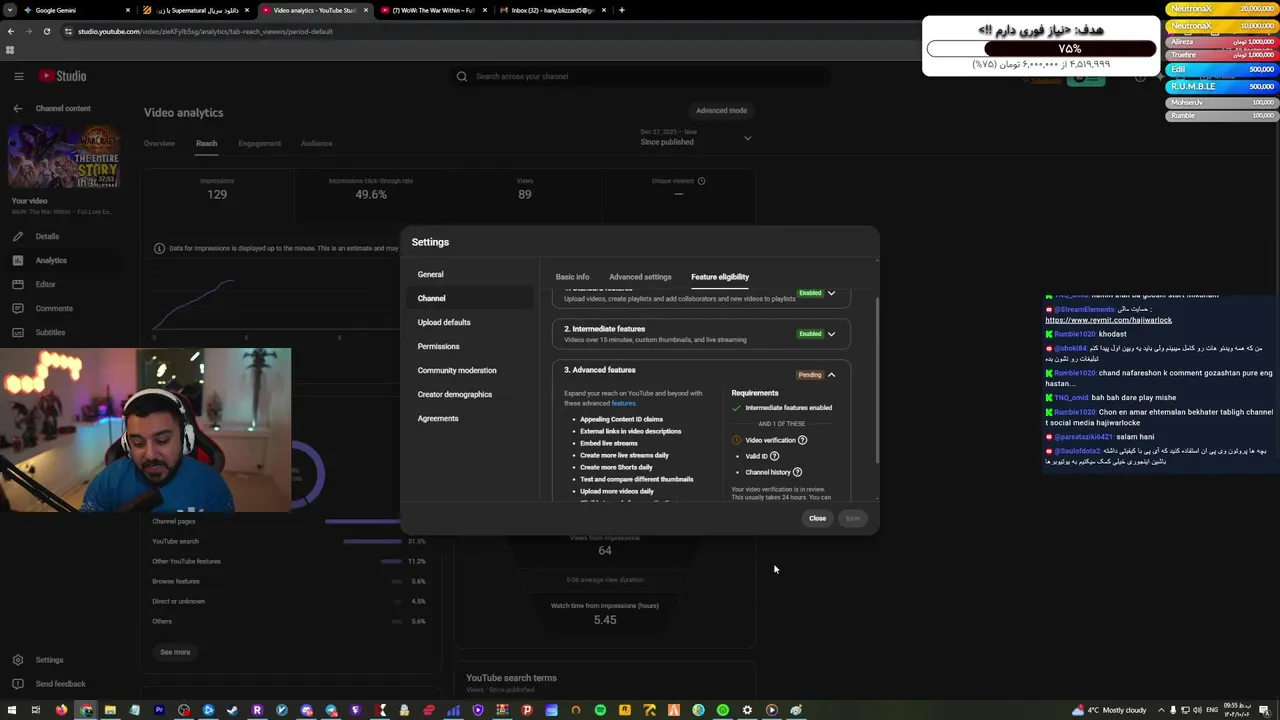
Task: Click browser back arrow
Action: (x=11, y=31)
